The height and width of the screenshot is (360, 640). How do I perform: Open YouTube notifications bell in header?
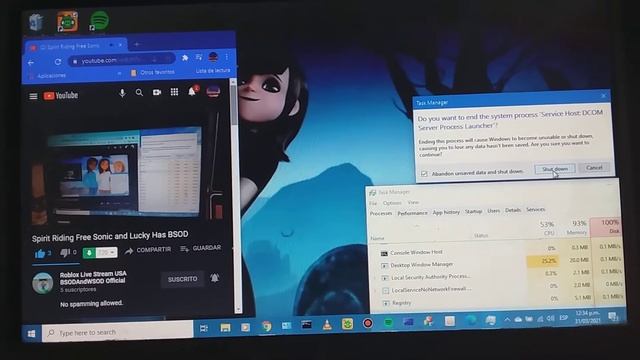click(x=192, y=91)
